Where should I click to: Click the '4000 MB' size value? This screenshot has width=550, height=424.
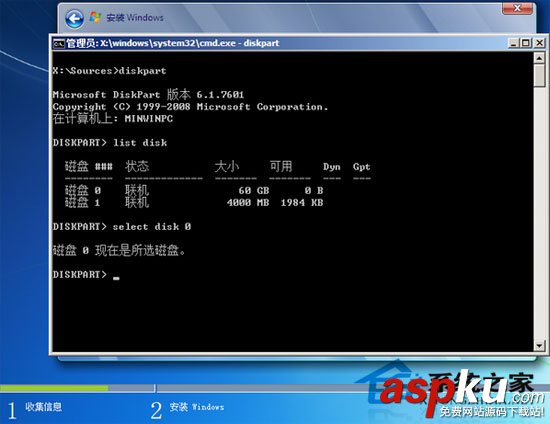tap(248, 203)
